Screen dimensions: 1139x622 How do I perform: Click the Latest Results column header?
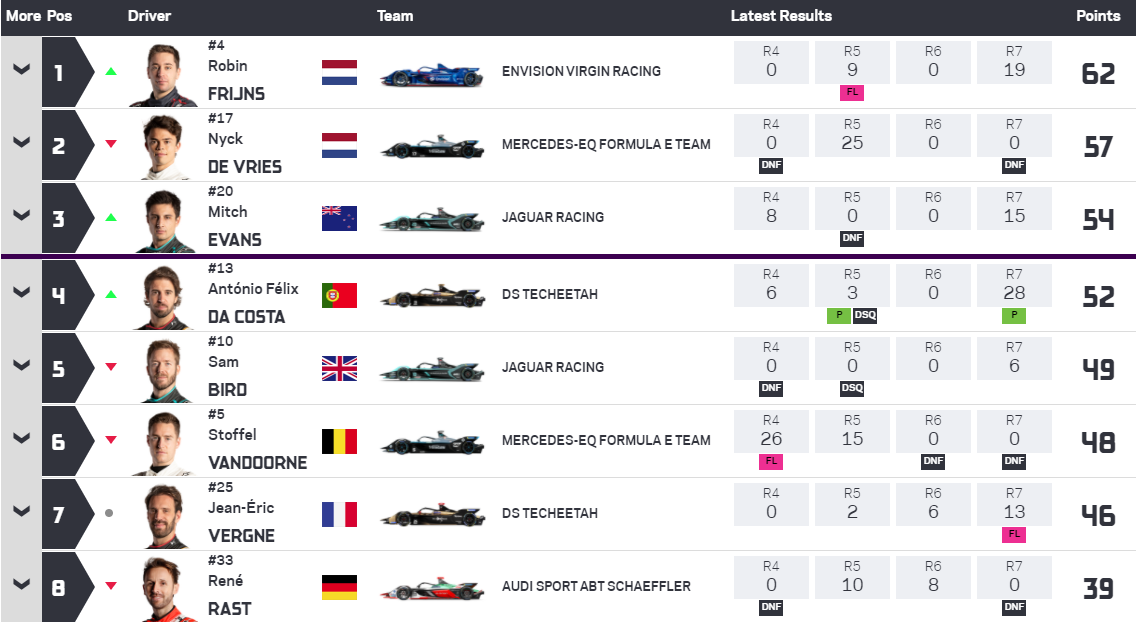(x=781, y=16)
